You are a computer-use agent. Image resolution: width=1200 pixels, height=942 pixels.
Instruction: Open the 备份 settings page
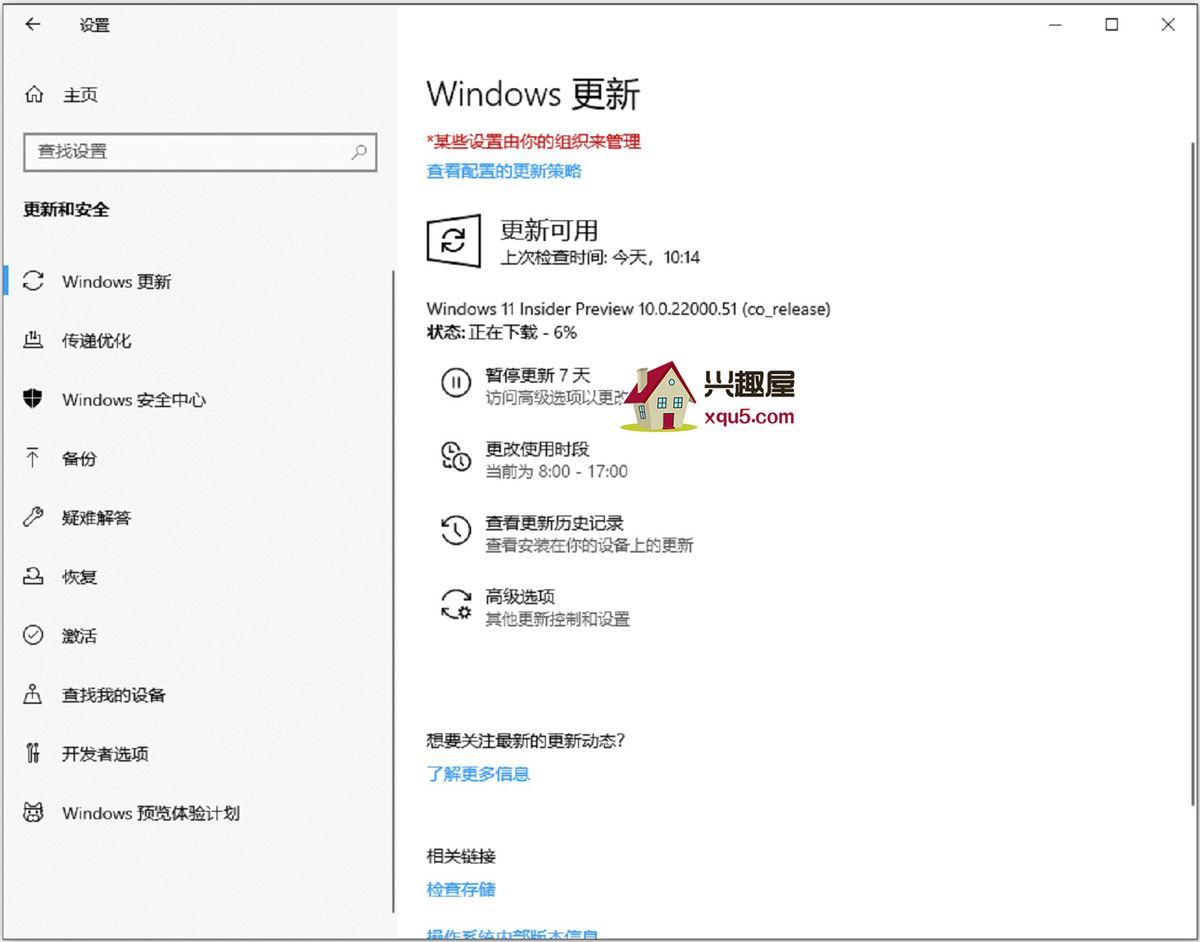(80, 458)
